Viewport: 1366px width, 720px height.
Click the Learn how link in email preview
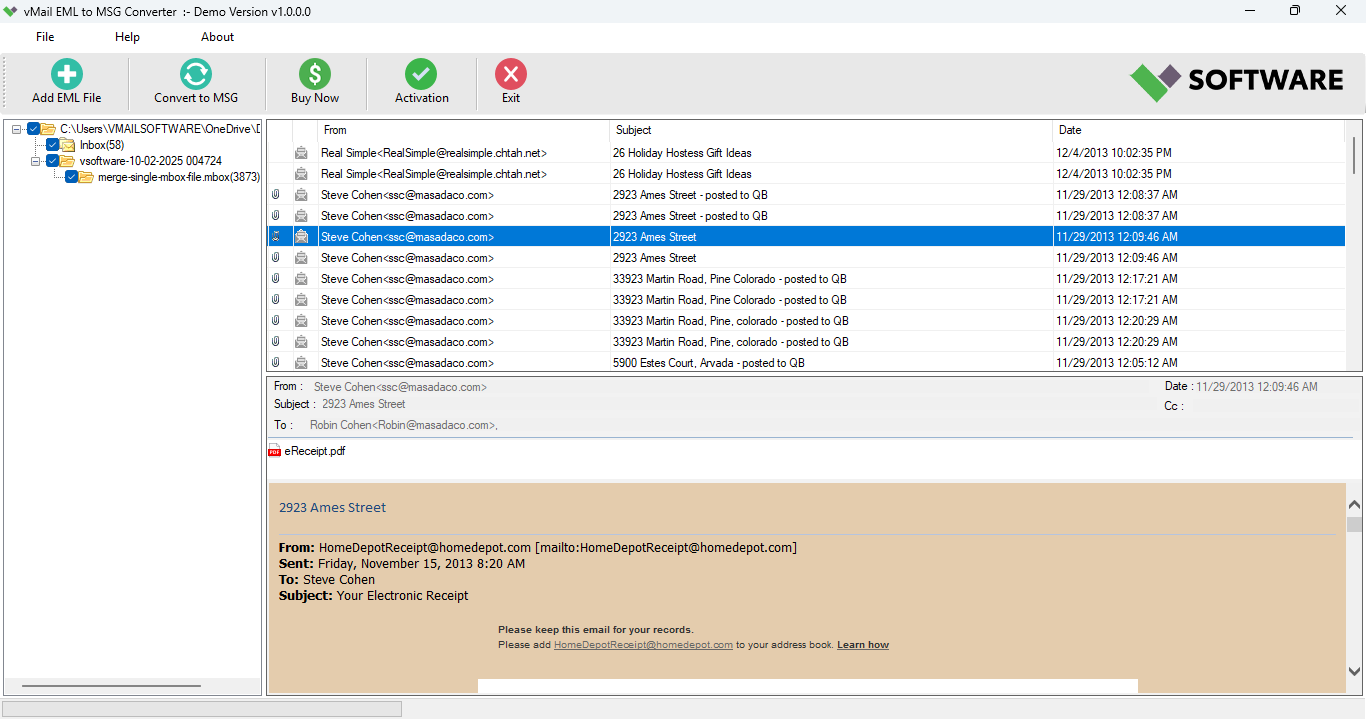(862, 644)
